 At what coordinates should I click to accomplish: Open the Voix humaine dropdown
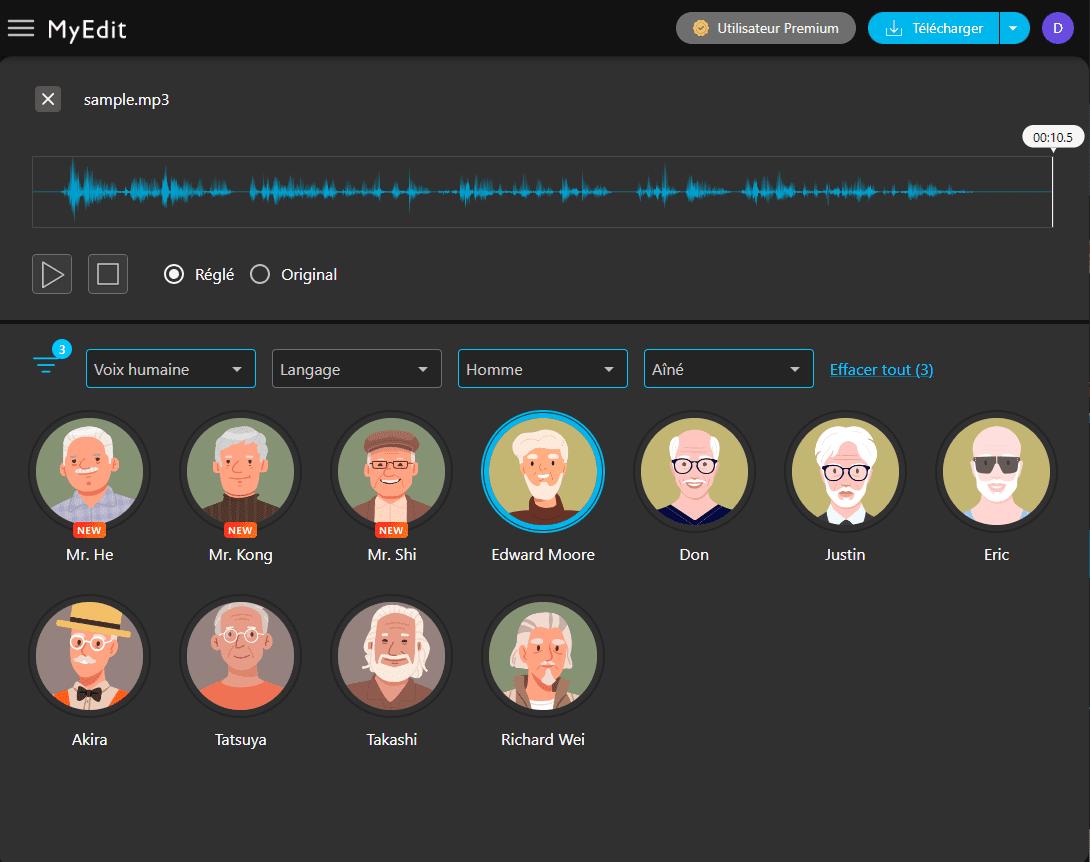coord(170,368)
